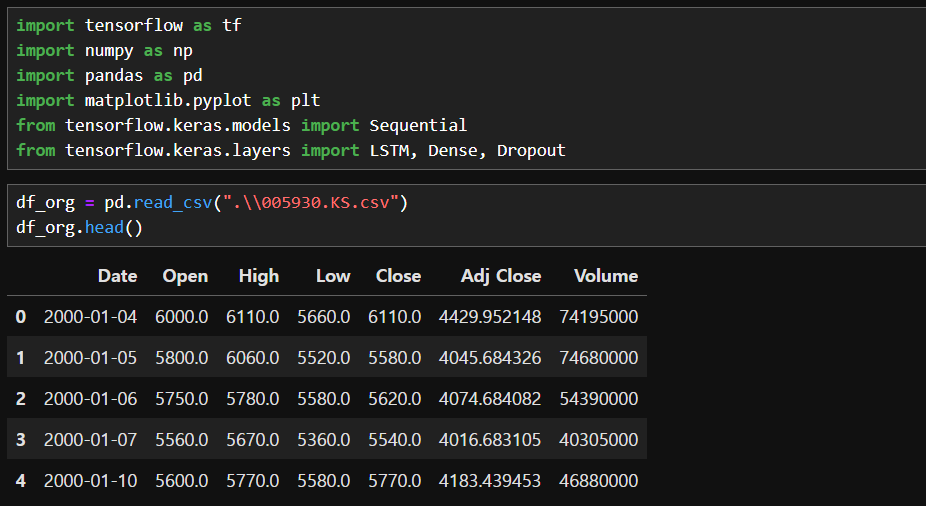Click the Sequential import code line
This screenshot has width=926, height=506.
(242, 125)
